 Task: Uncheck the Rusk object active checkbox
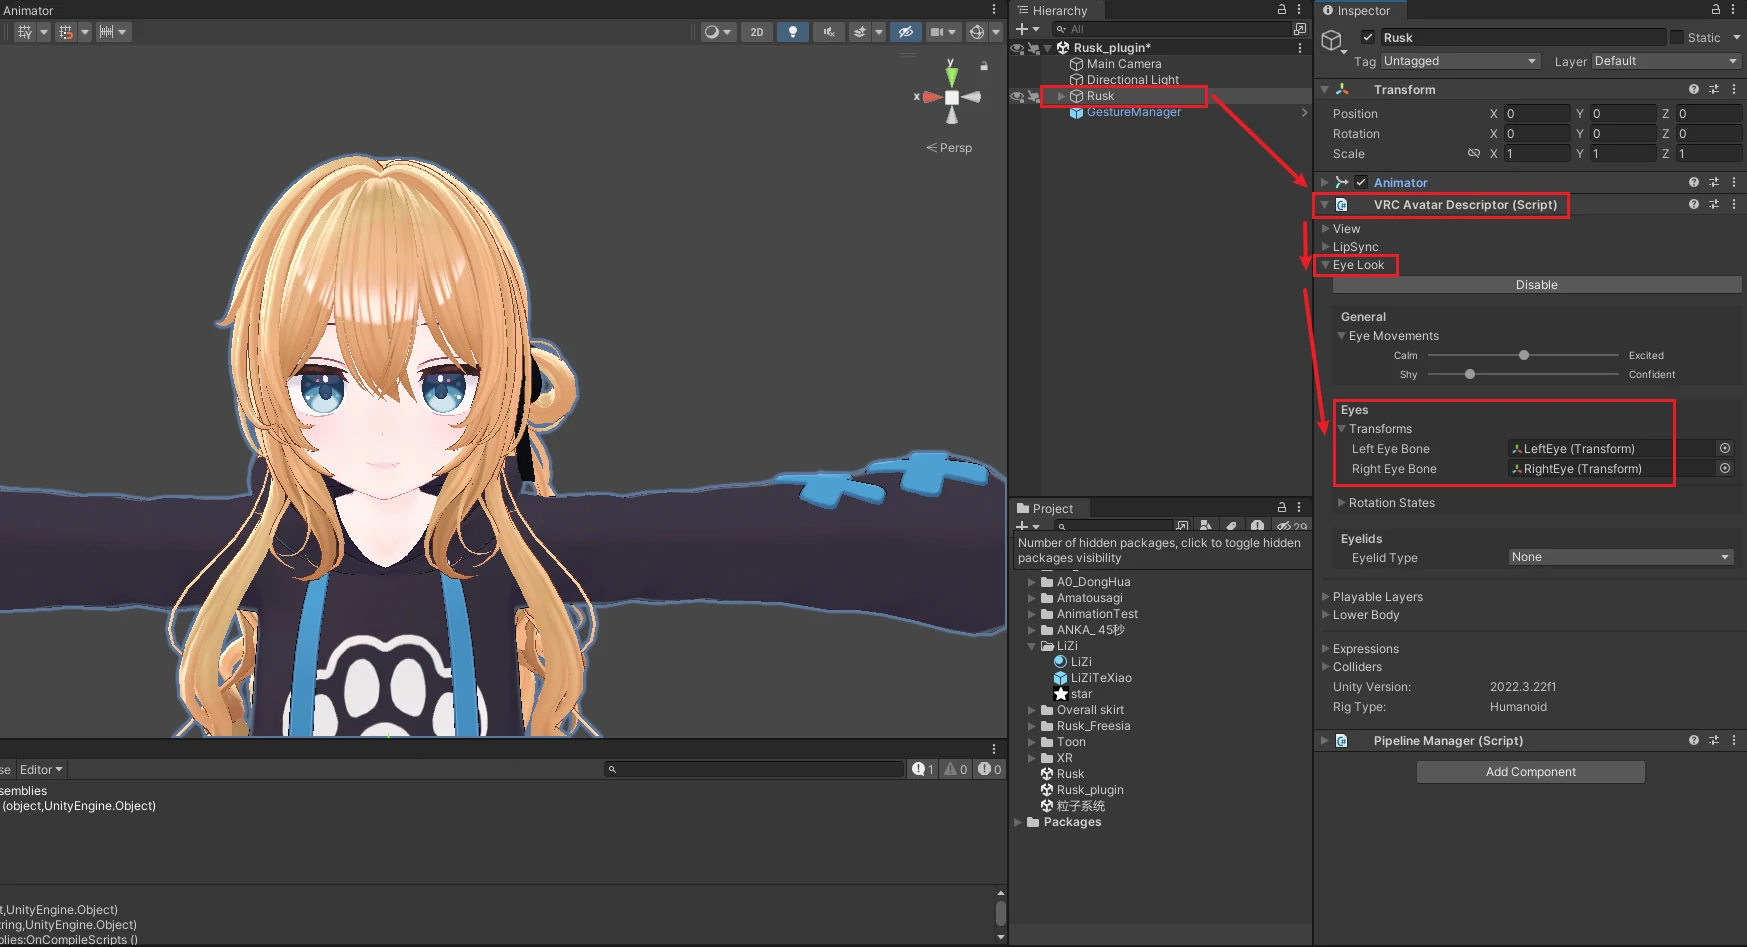(x=1368, y=37)
